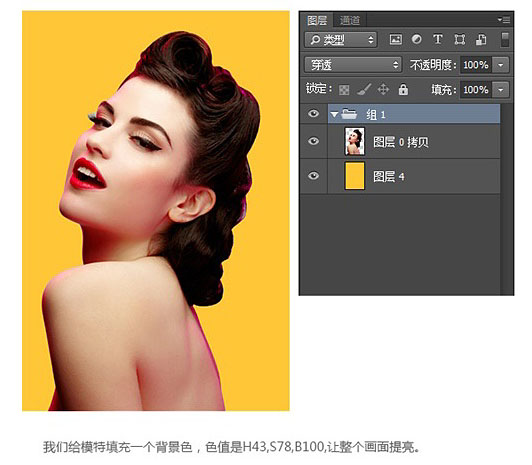Screen dimensions: 532x465
Task: Collapse the 组 1 group triangle
Action: point(334,114)
